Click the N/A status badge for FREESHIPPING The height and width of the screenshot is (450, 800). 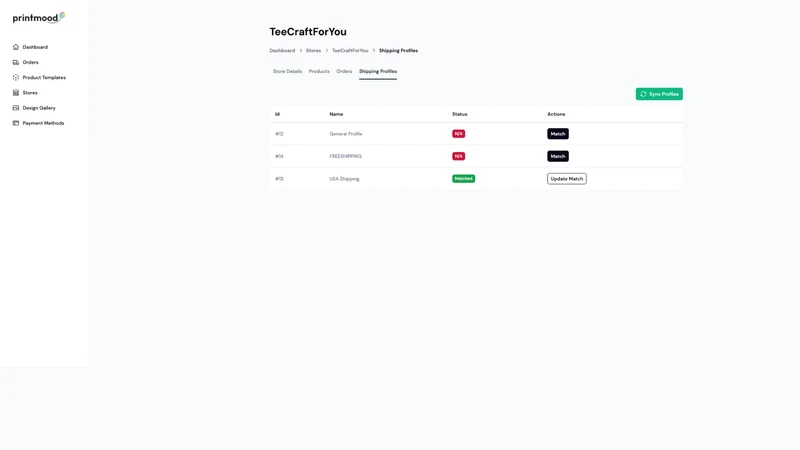pos(458,156)
